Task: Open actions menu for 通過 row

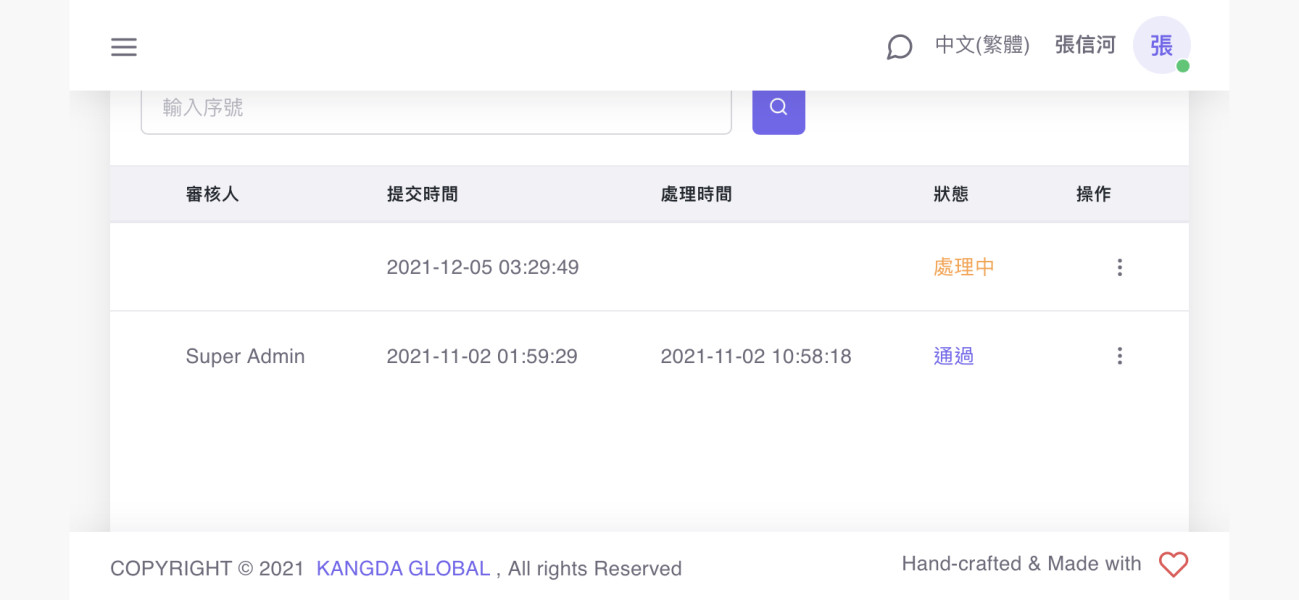Action: tap(1119, 356)
